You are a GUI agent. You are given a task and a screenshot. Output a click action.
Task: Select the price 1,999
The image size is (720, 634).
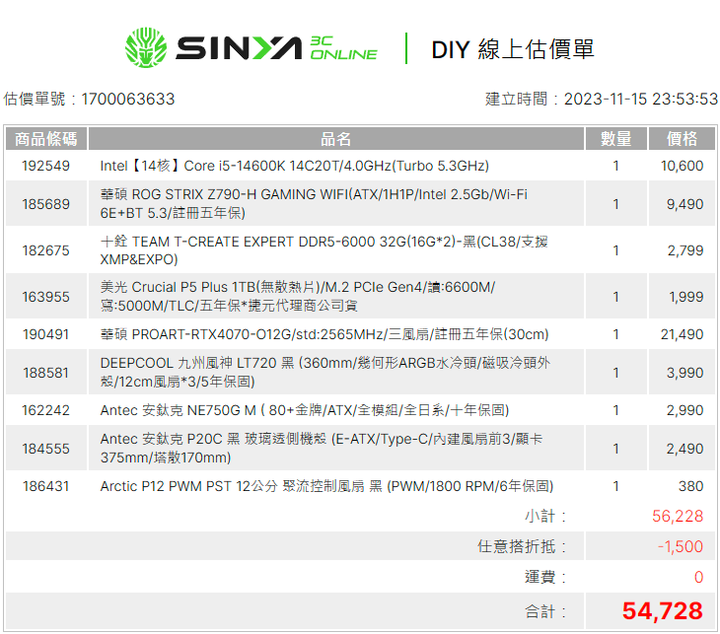(686, 297)
